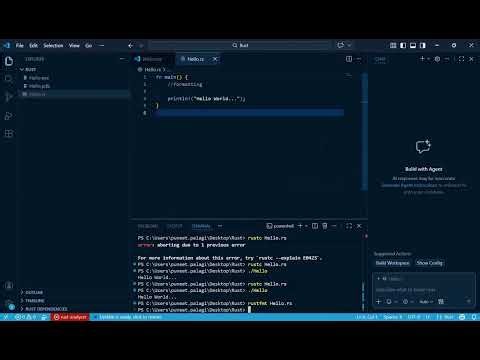Open Copilot chat icon in title bar
Image resolution: width=480 pixels, height=360 pixels.
(x=340, y=45)
